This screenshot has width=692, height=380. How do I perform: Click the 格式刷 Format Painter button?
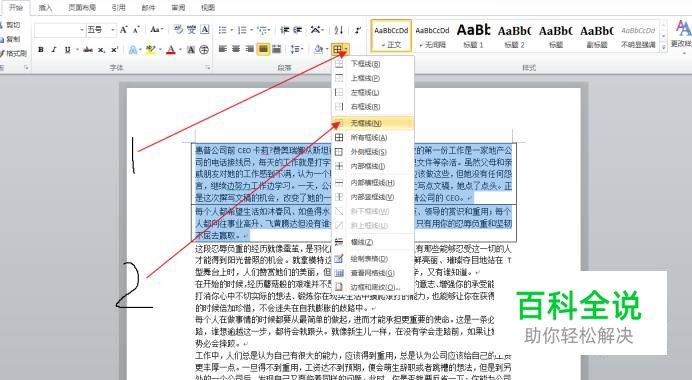click(x=13, y=53)
